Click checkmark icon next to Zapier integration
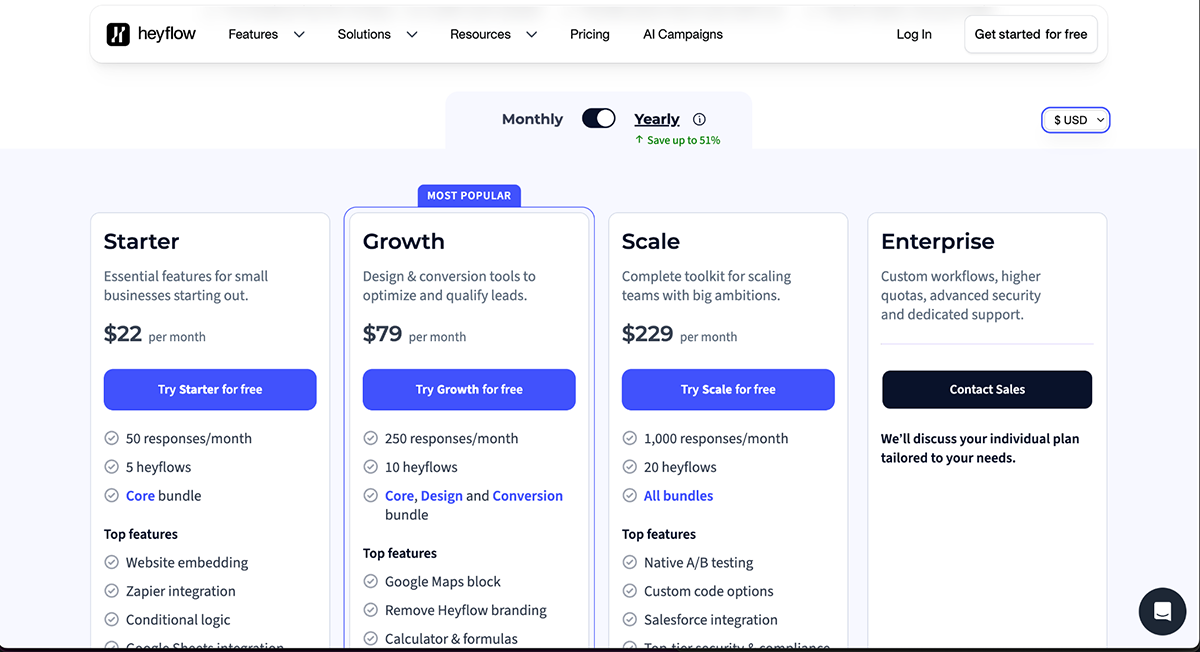 click(x=112, y=591)
